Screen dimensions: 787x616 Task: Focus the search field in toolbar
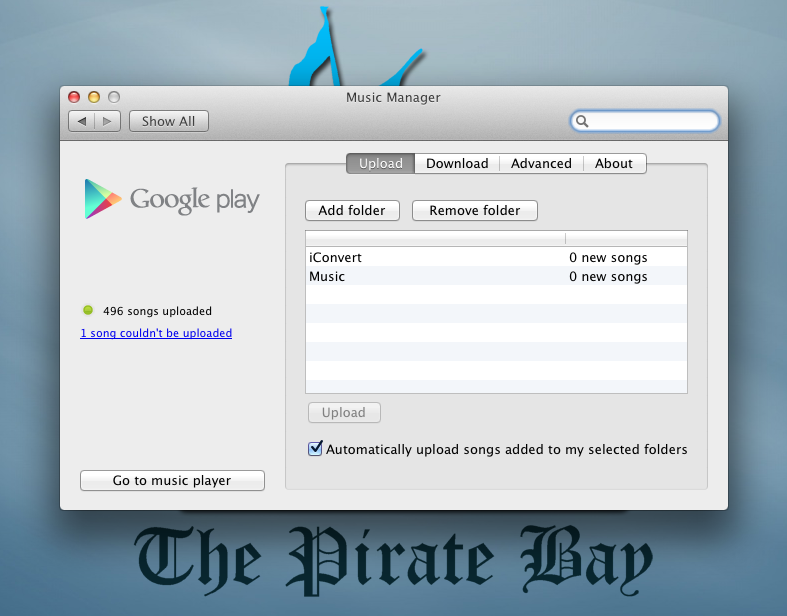644,121
